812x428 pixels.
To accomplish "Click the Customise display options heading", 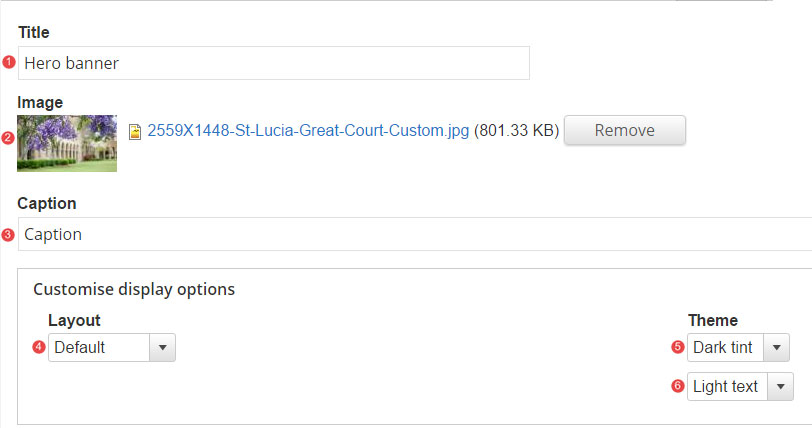I will 134,289.
